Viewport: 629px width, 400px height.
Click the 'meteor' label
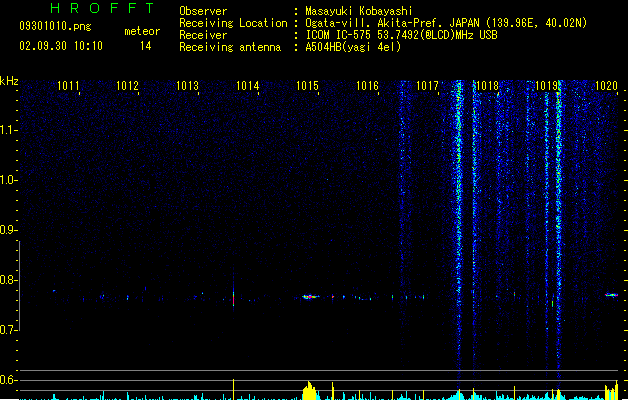pos(142,31)
